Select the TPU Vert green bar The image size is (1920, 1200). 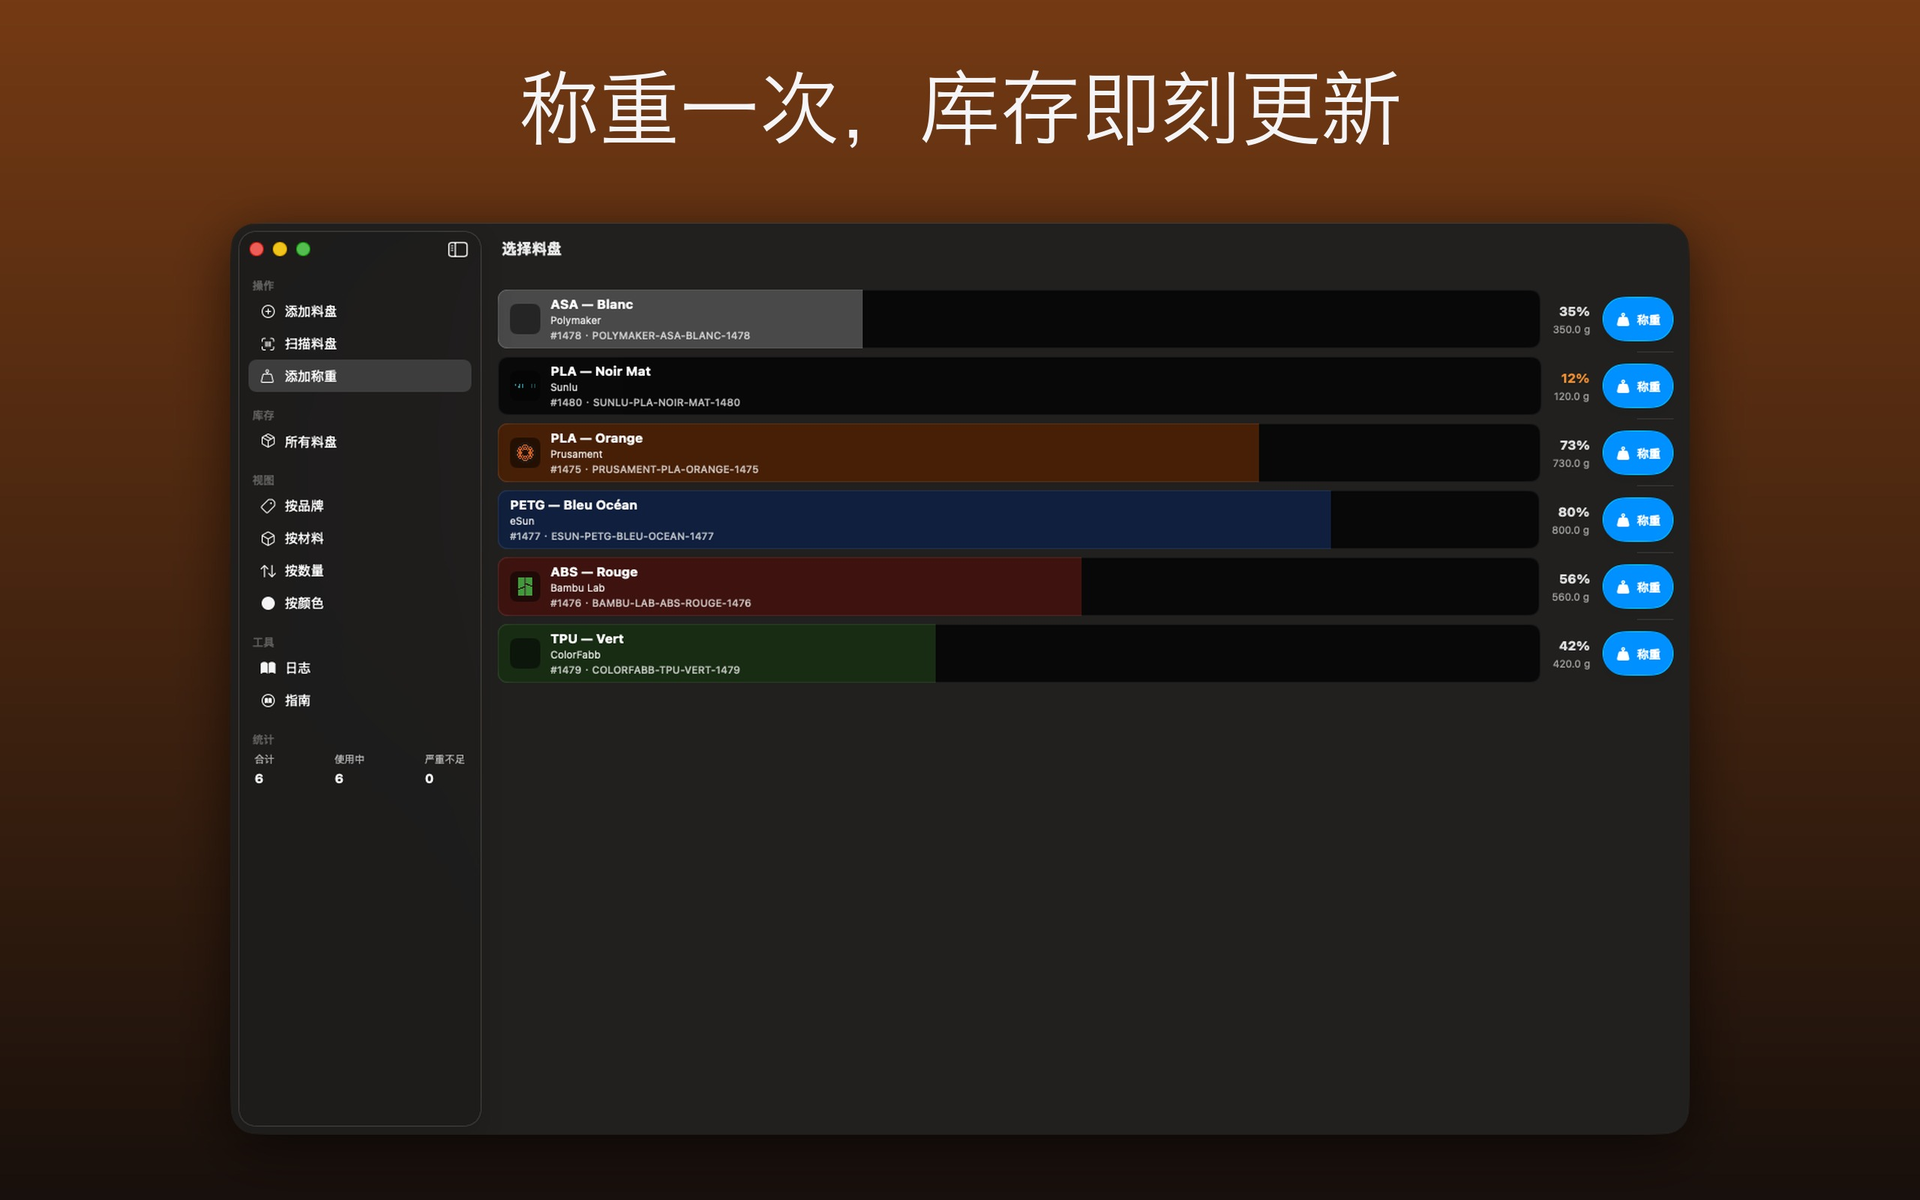[717, 654]
